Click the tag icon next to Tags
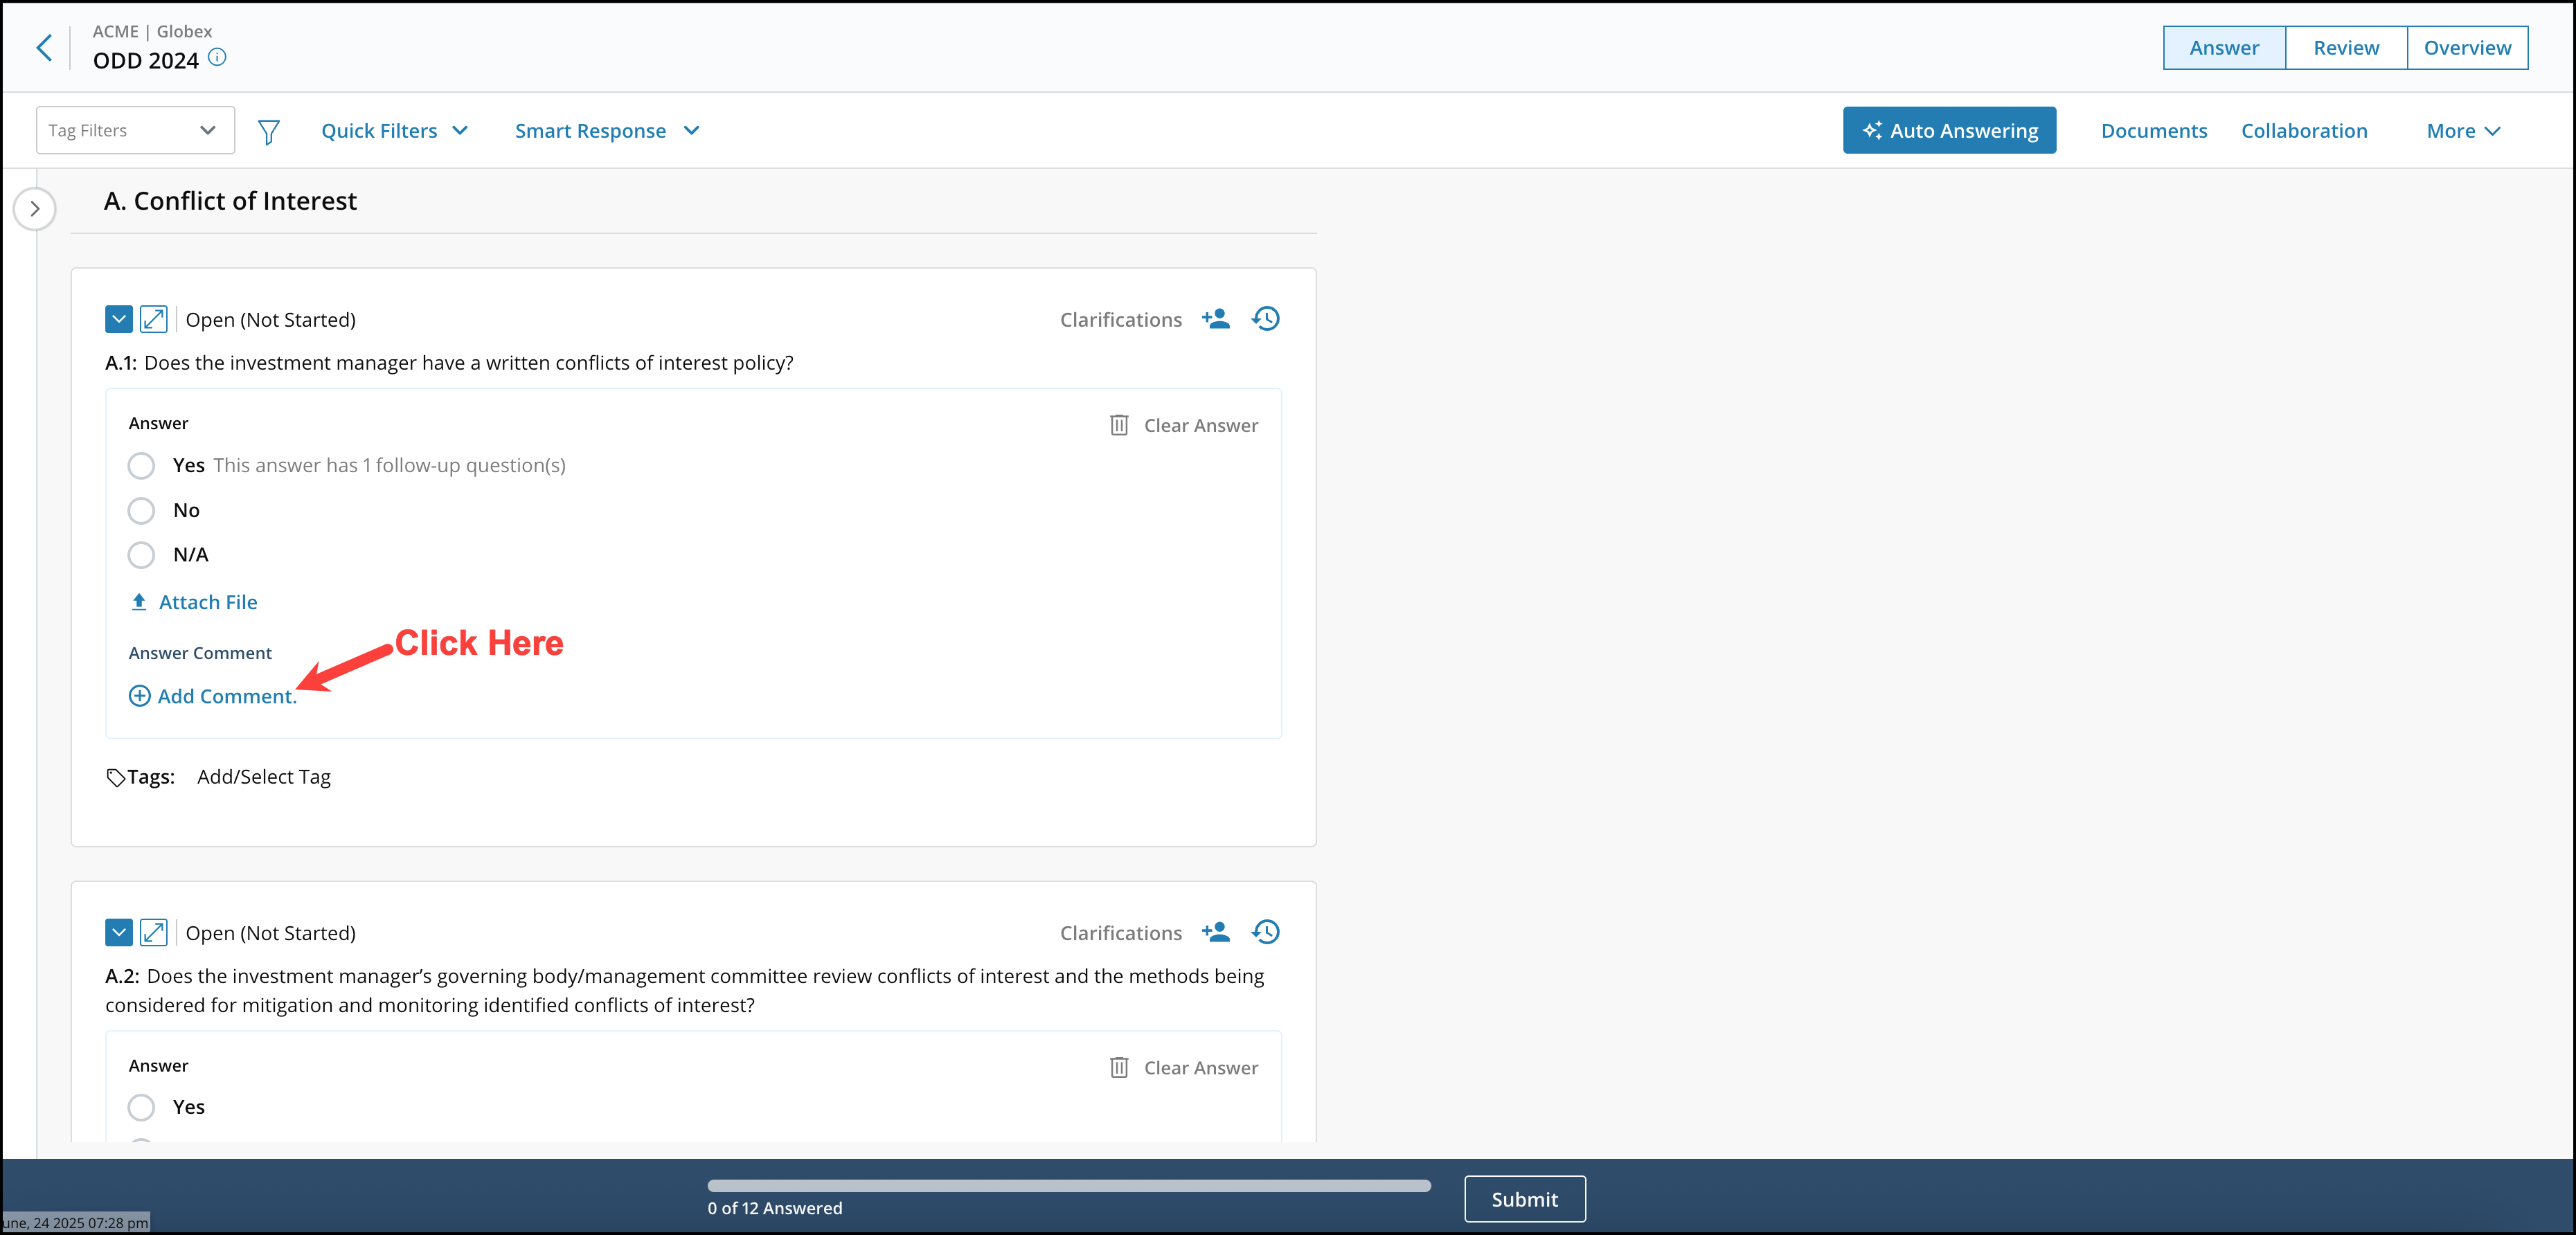The height and width of the screenshot is (1235, 2576). 116,777
